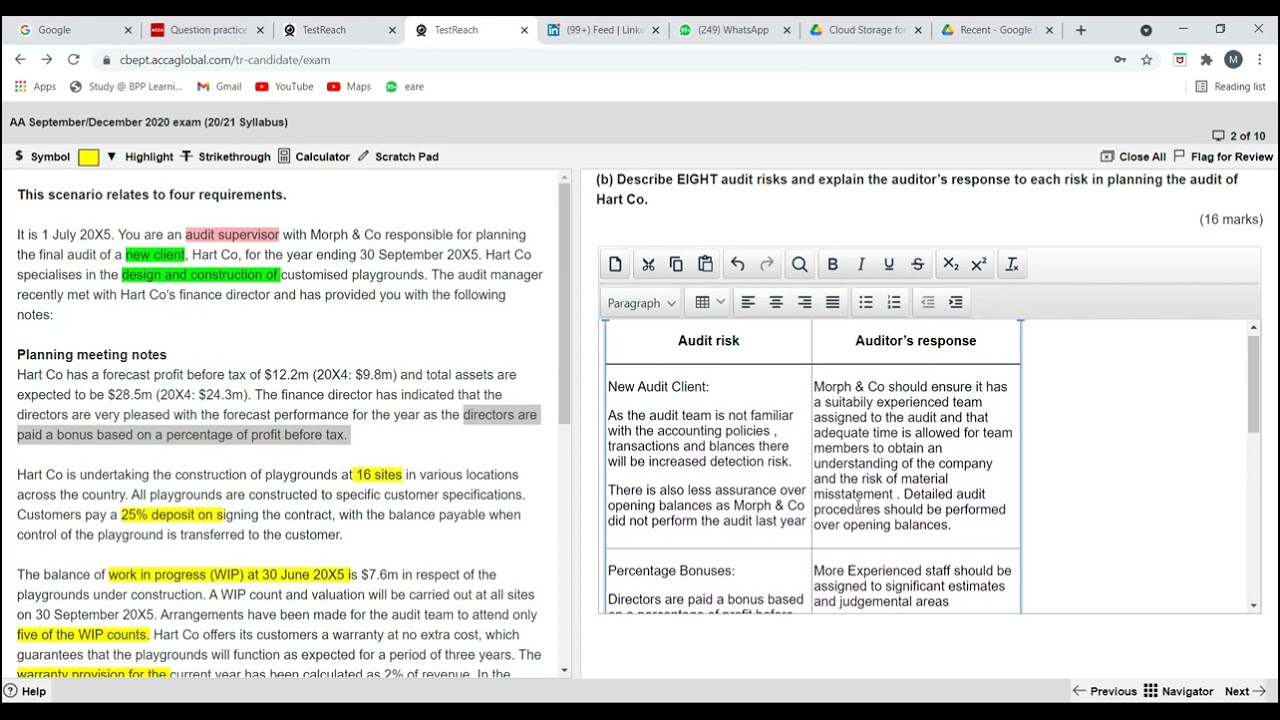
Task: Toggle subscript formatting
Action: tap(950, 264)
